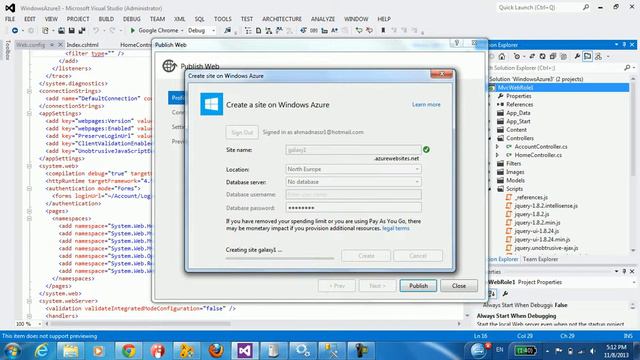Click the Quick Launch search field

539,7
